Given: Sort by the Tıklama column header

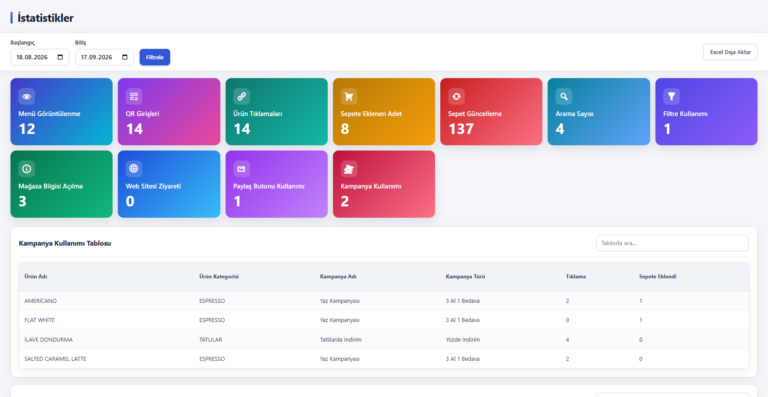Looking at the screenshot, I should 576,277.
